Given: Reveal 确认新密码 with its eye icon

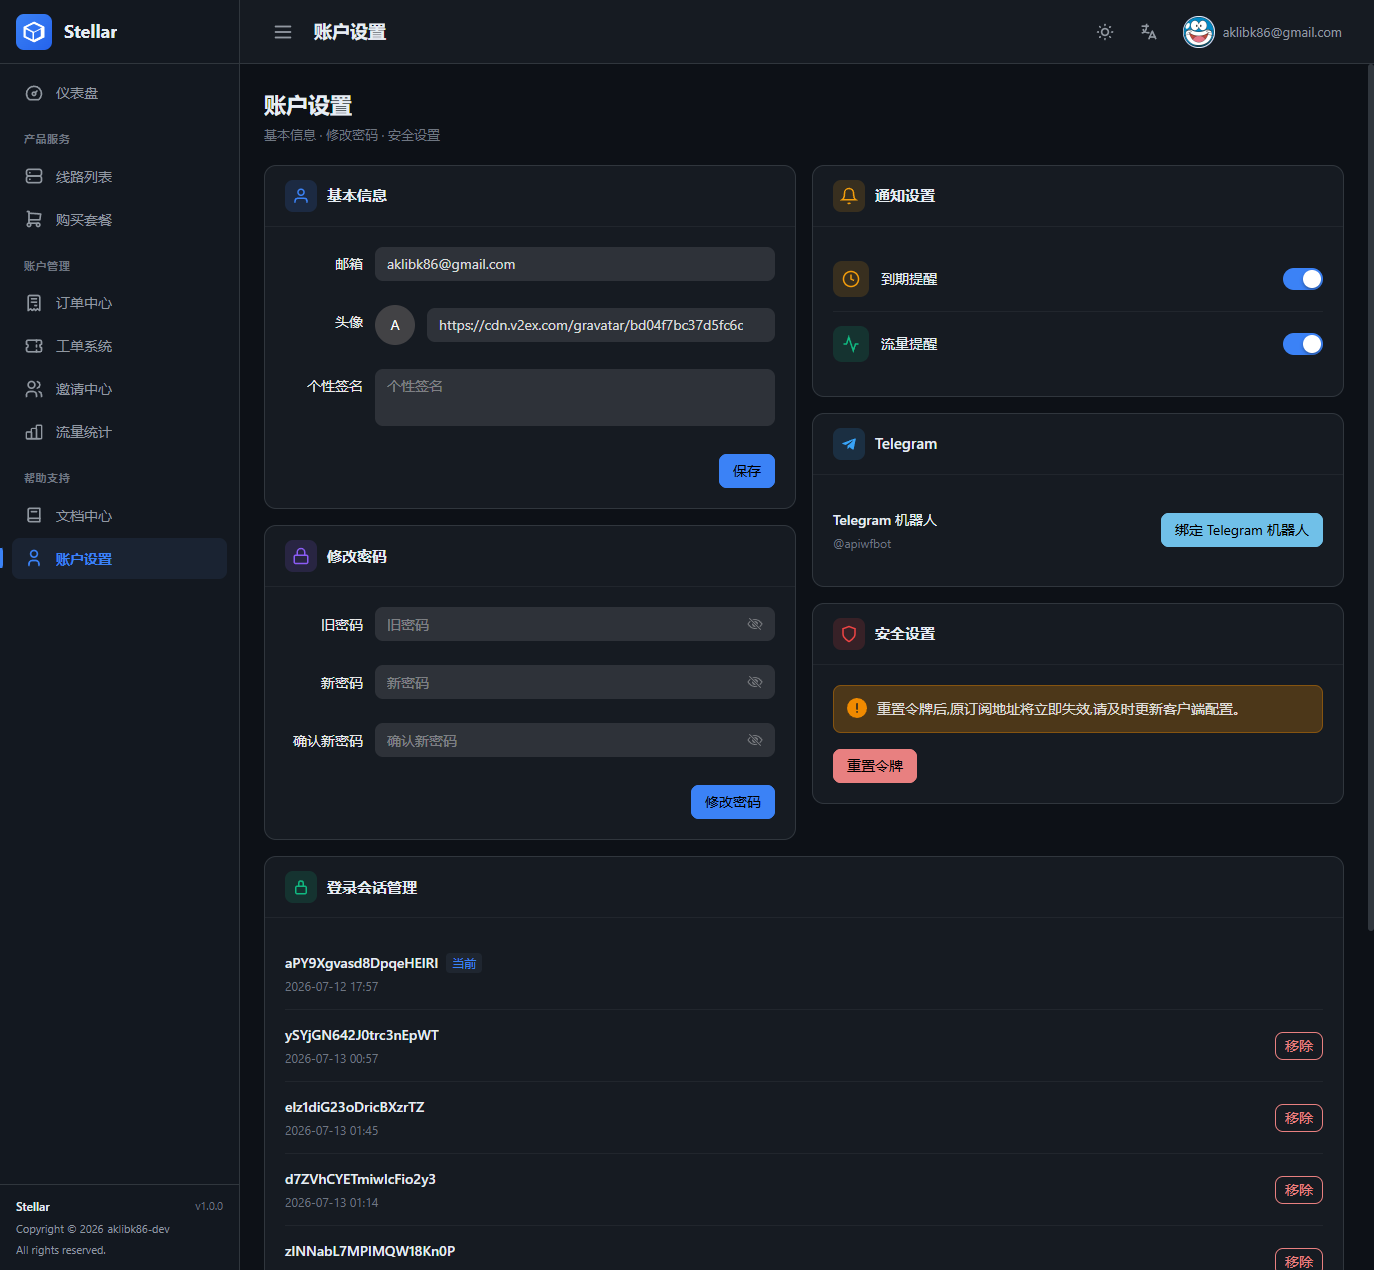Looking at the screenshot, I should point(755,740).
